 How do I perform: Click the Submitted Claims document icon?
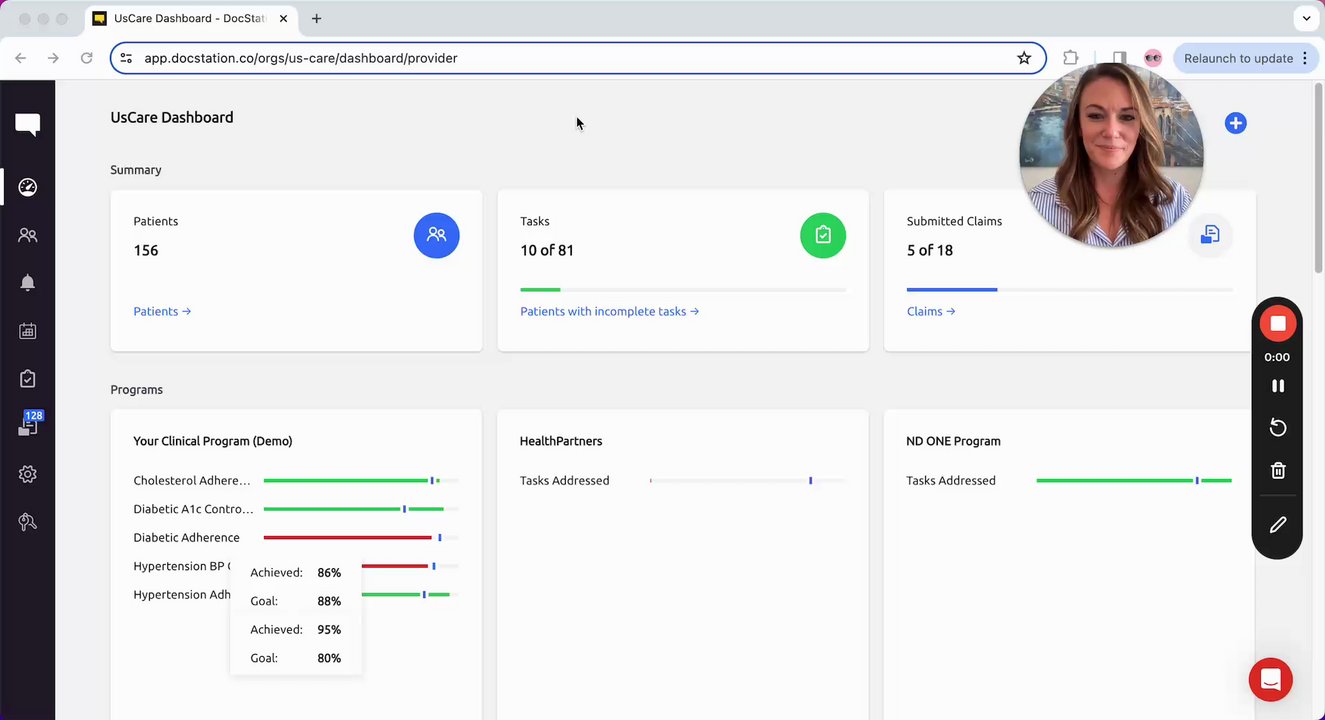pos(1210,235)
